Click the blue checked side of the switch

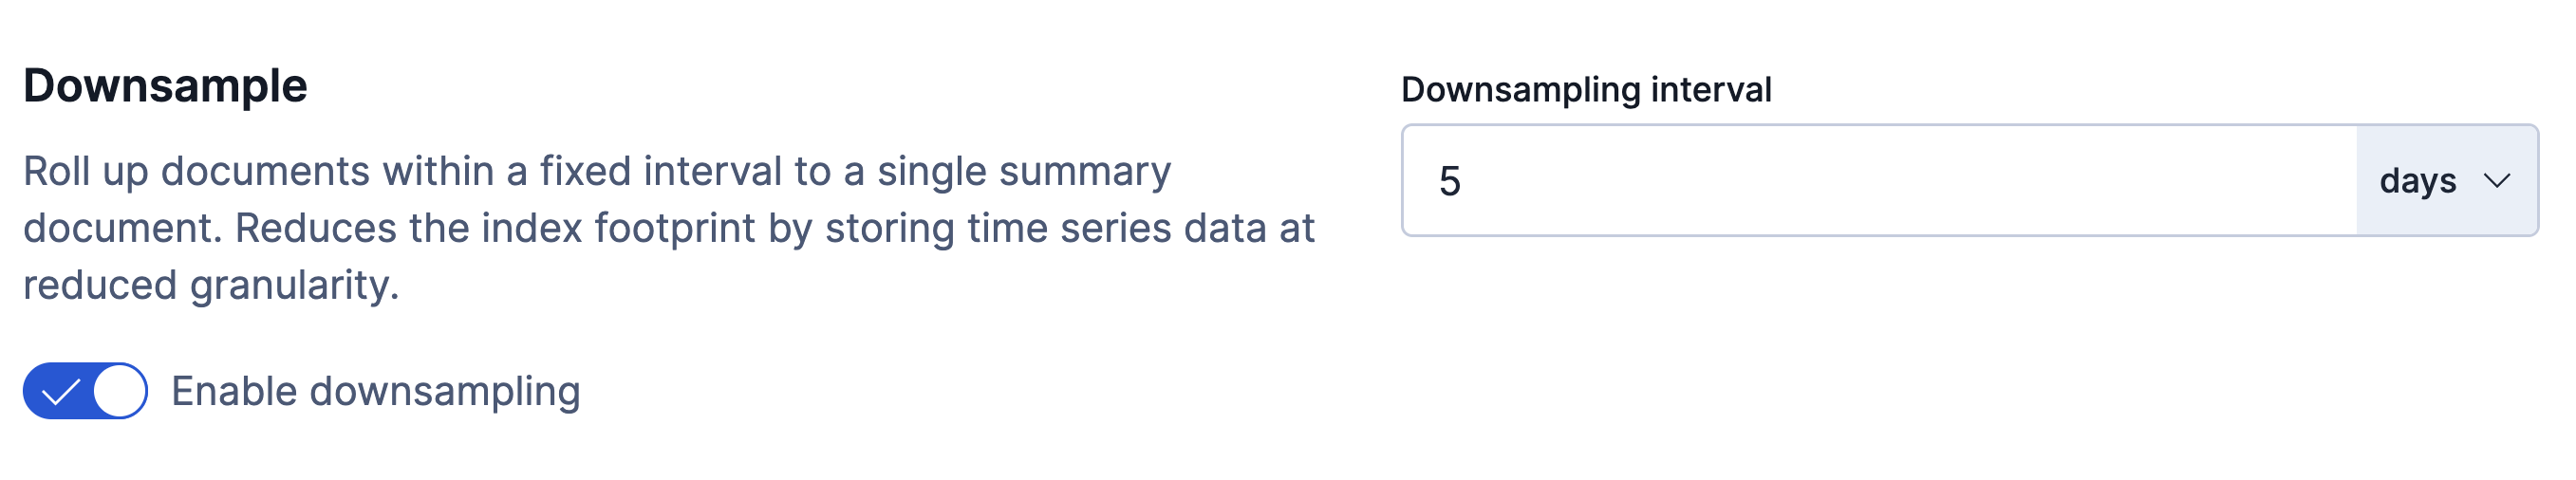(55, 391)
